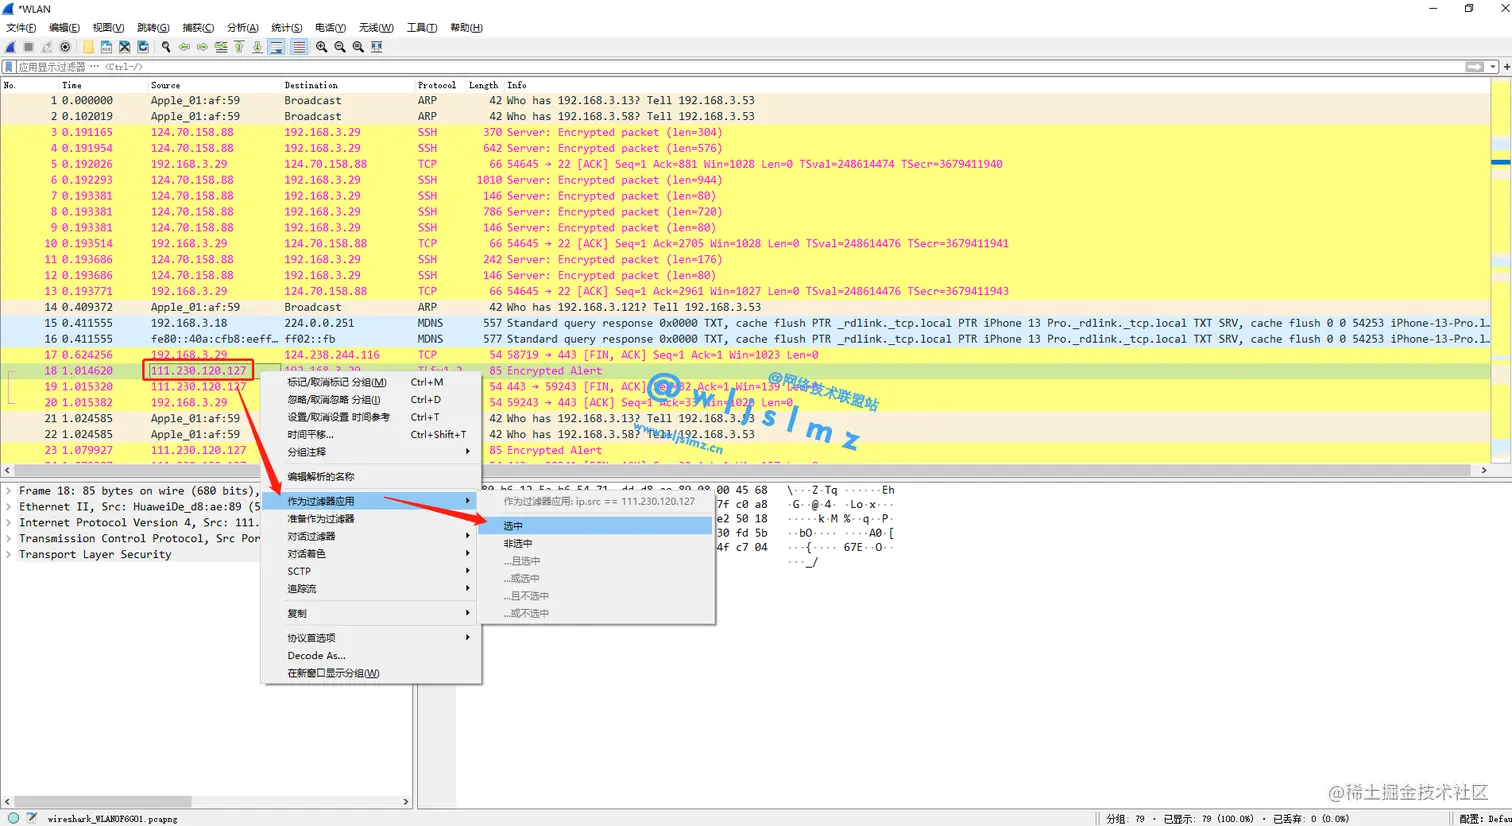The height and width of the screenshot is (826, 1512).
Task: Zoom out the main window text
Action: (x=340, y=47)
